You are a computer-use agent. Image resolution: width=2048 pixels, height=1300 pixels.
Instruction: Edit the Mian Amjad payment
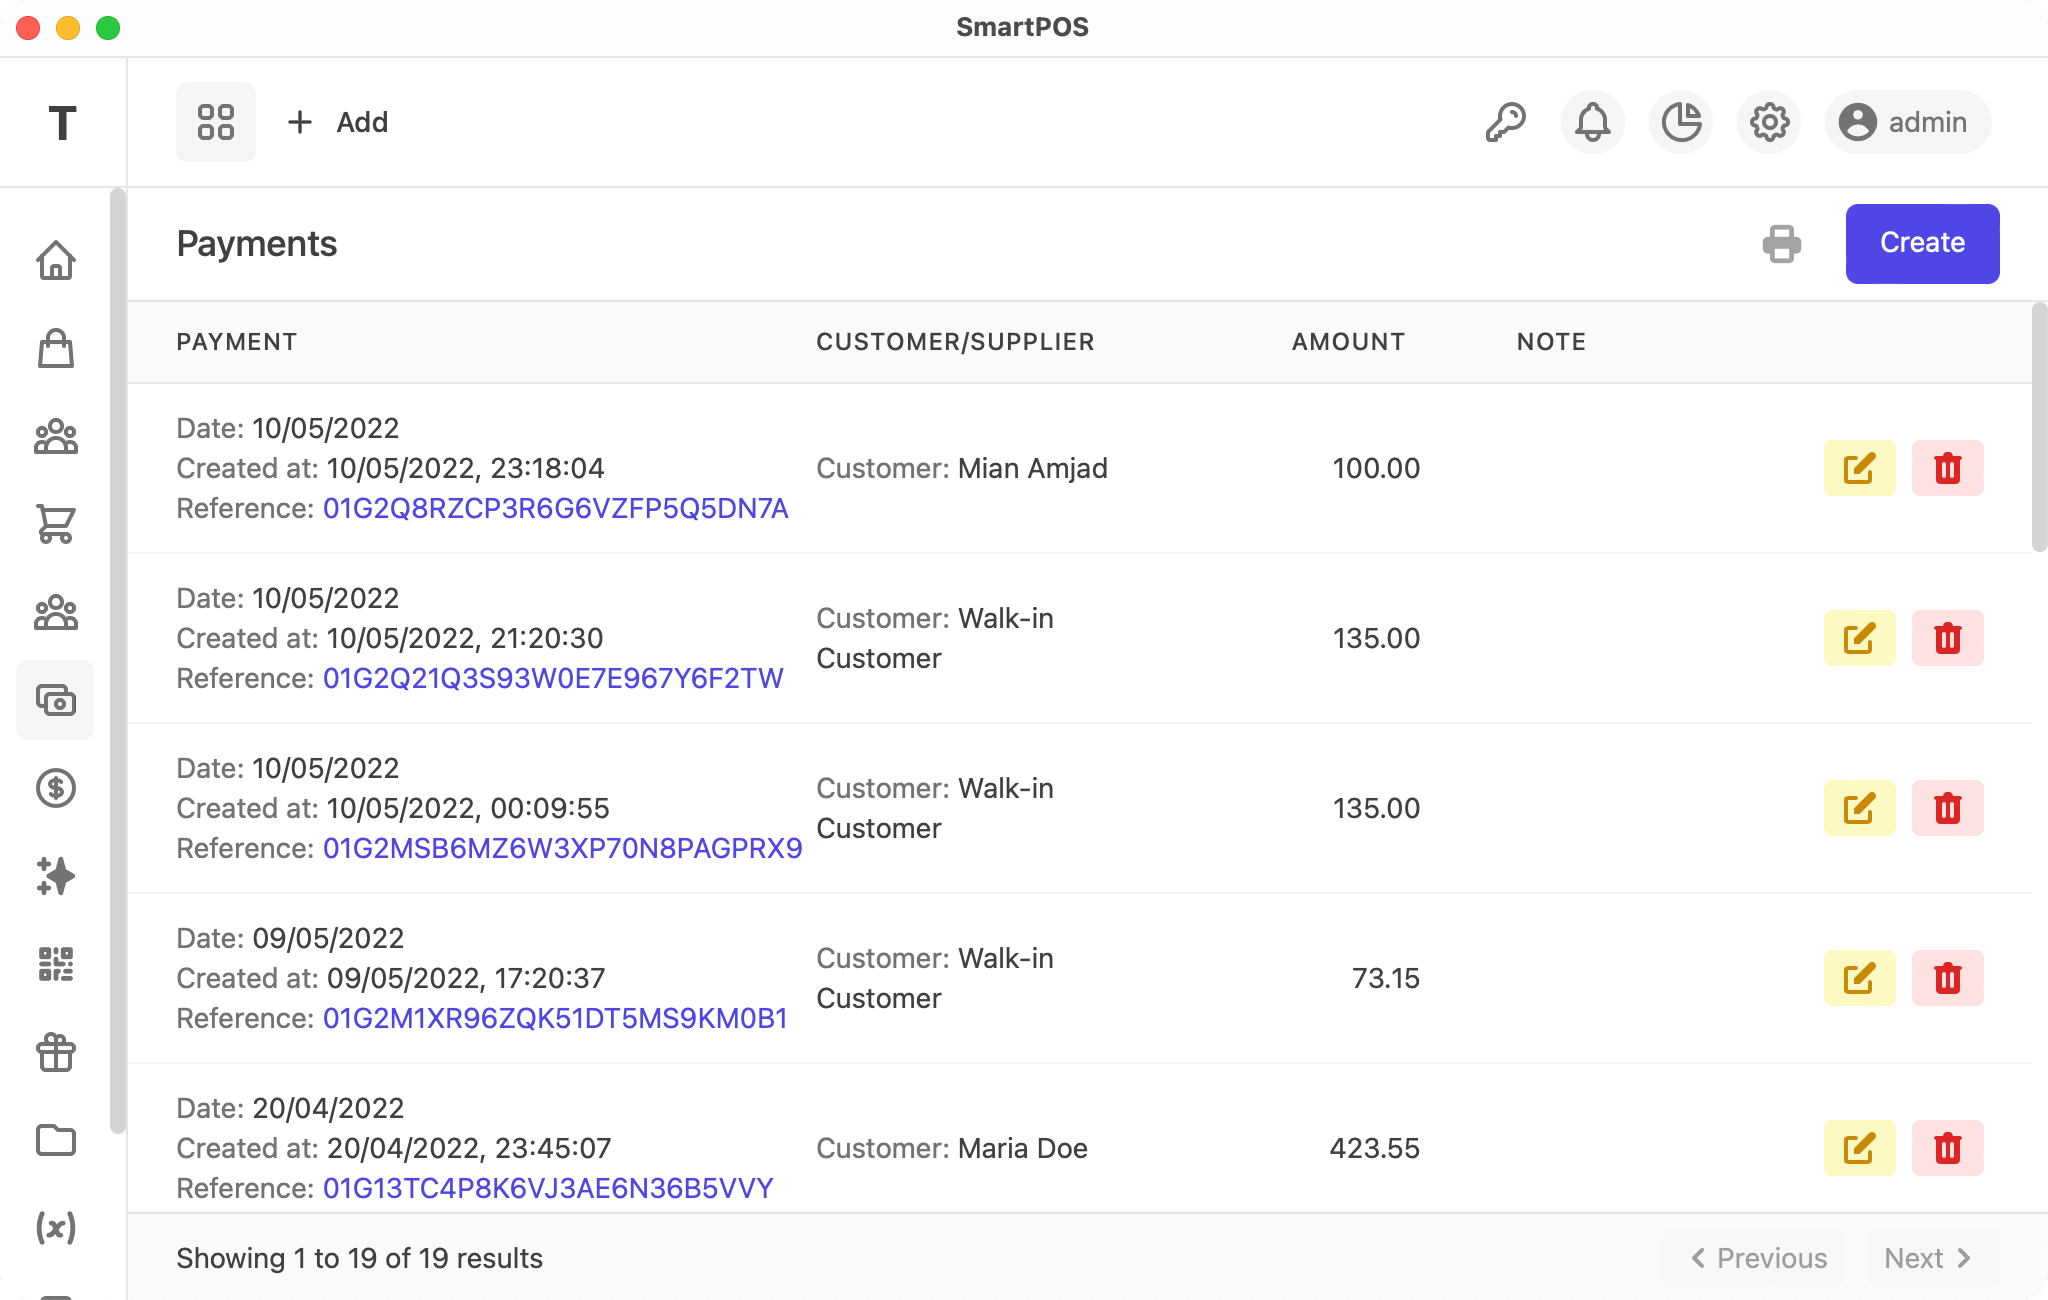(x=1859, y=468)
